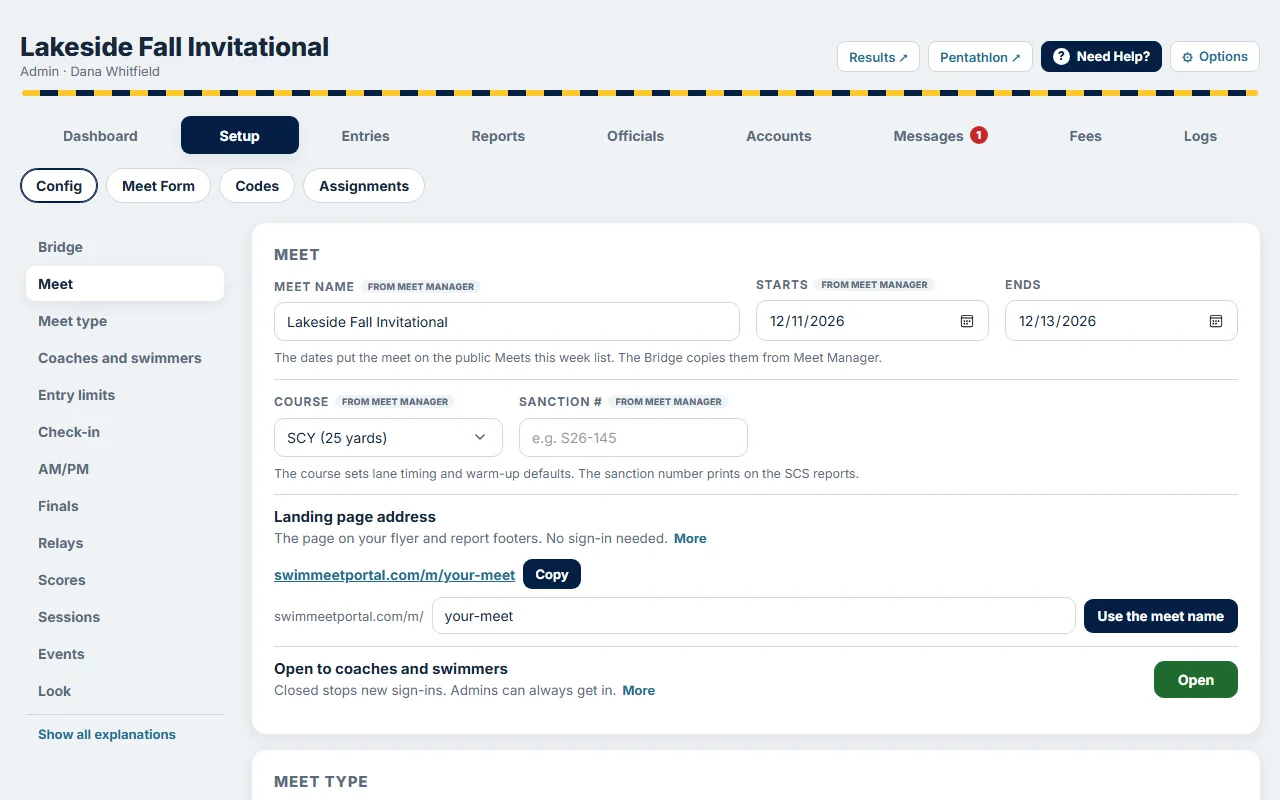Open AM/PM section in sidebar

(x=125, y=469)
